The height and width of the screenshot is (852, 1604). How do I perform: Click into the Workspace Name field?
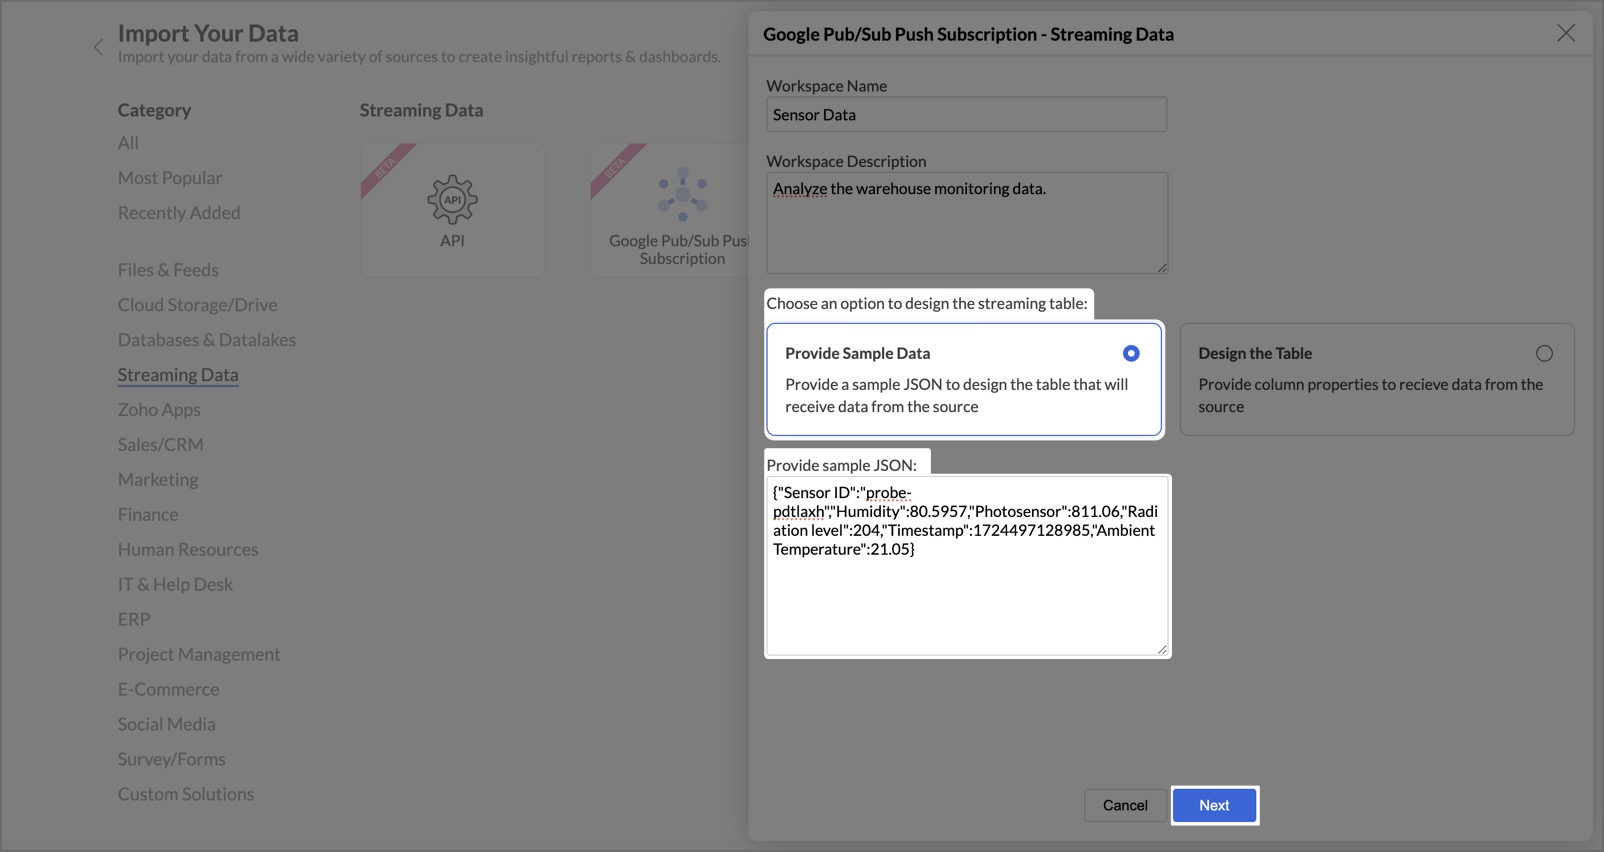click(x=966, y=115)
